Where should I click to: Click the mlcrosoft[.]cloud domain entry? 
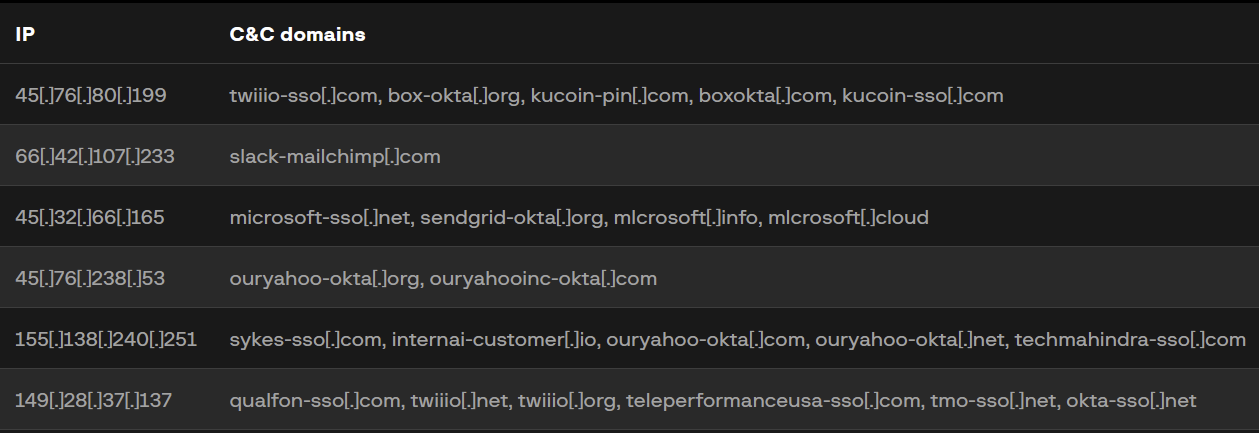coord(848,218)
